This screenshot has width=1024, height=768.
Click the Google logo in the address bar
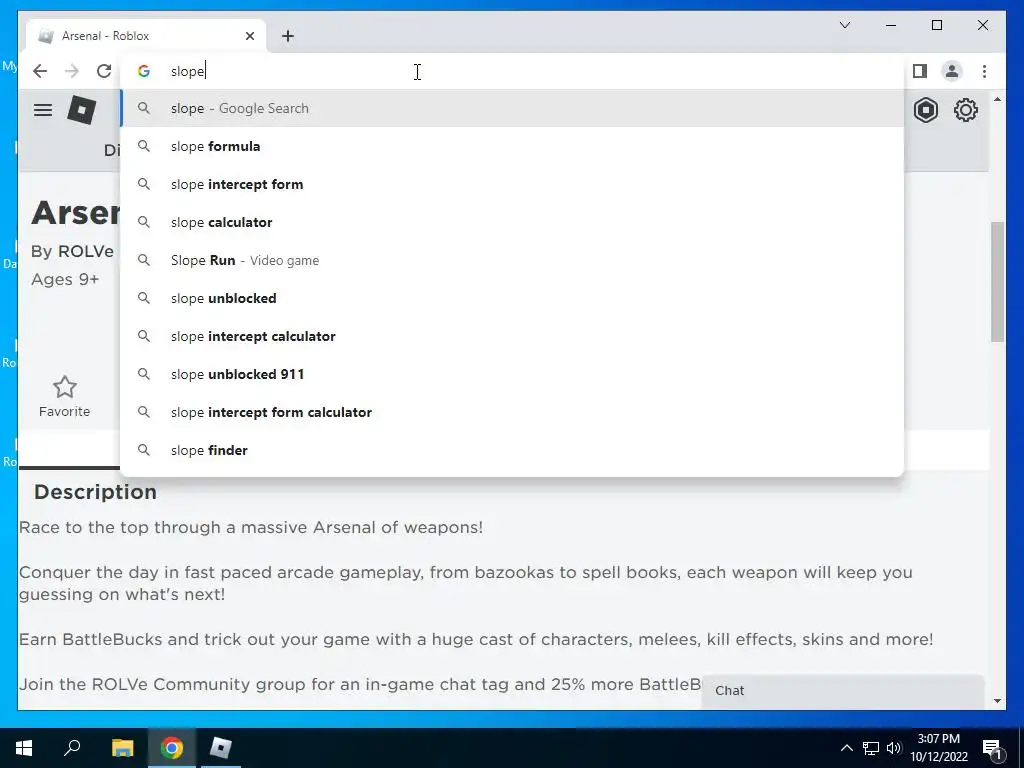[x=144, y=71]
